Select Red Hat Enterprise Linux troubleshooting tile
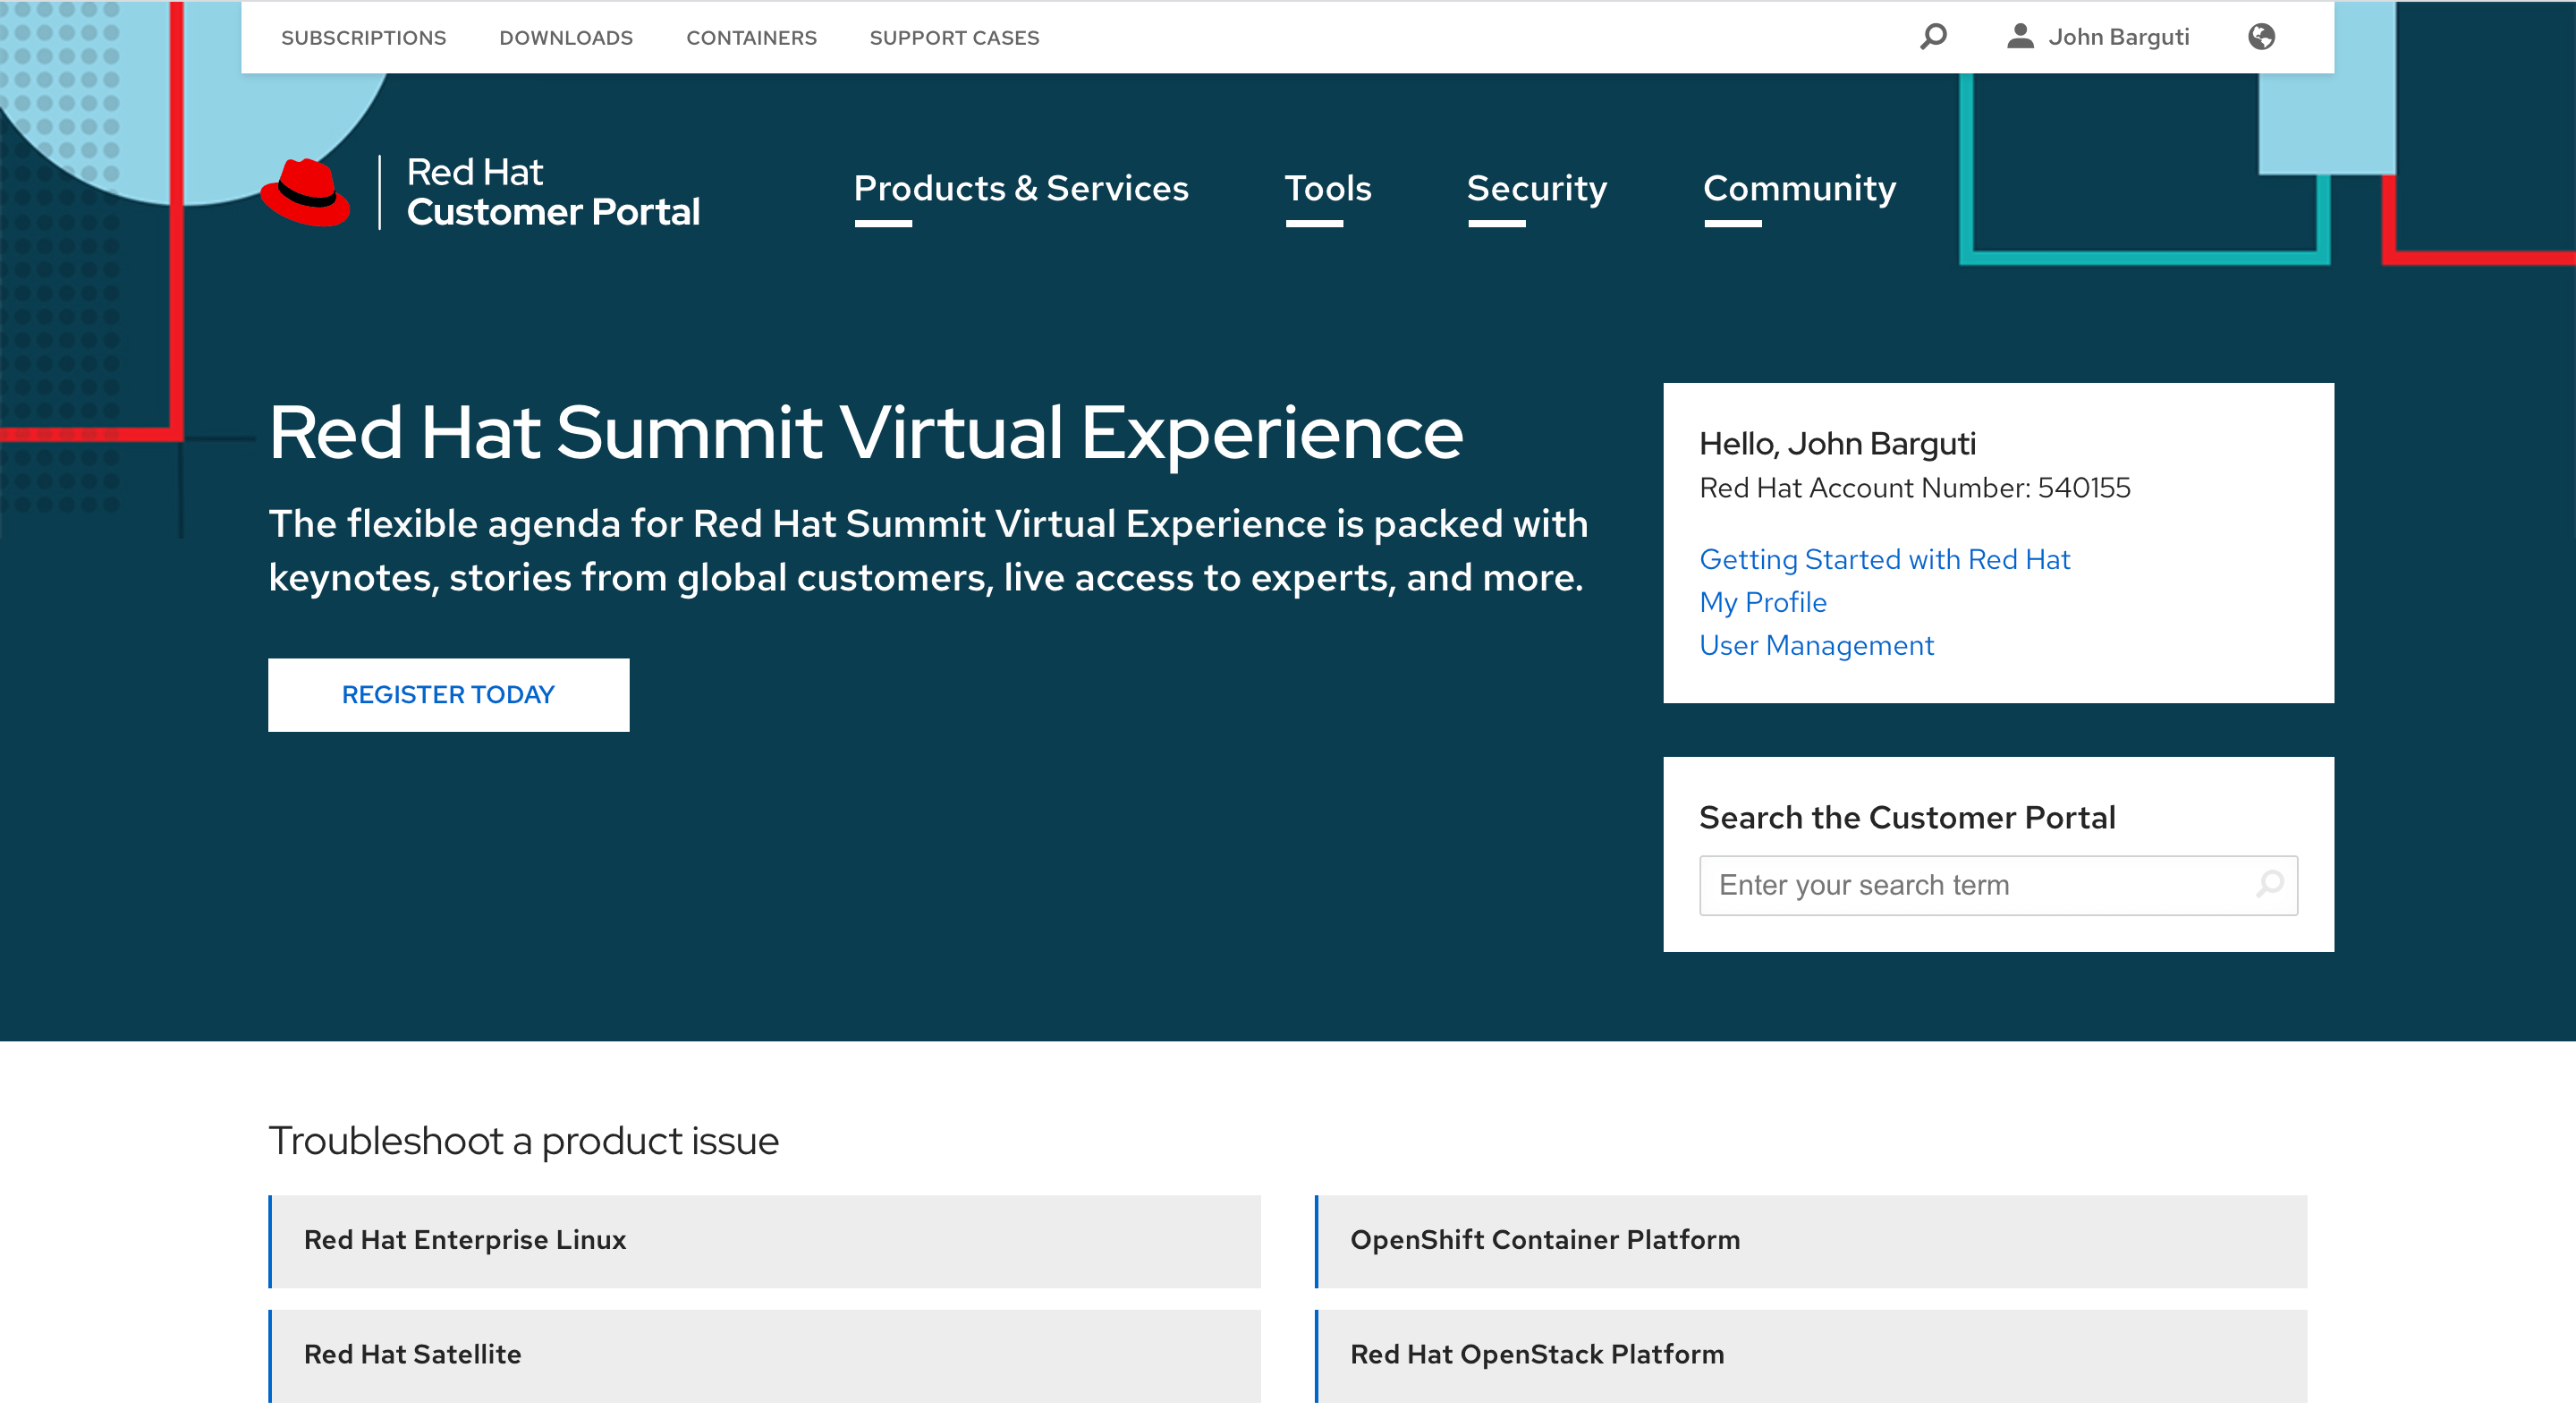The height and width of the screenshot is (1410, 2576). tap(765, 1240)
